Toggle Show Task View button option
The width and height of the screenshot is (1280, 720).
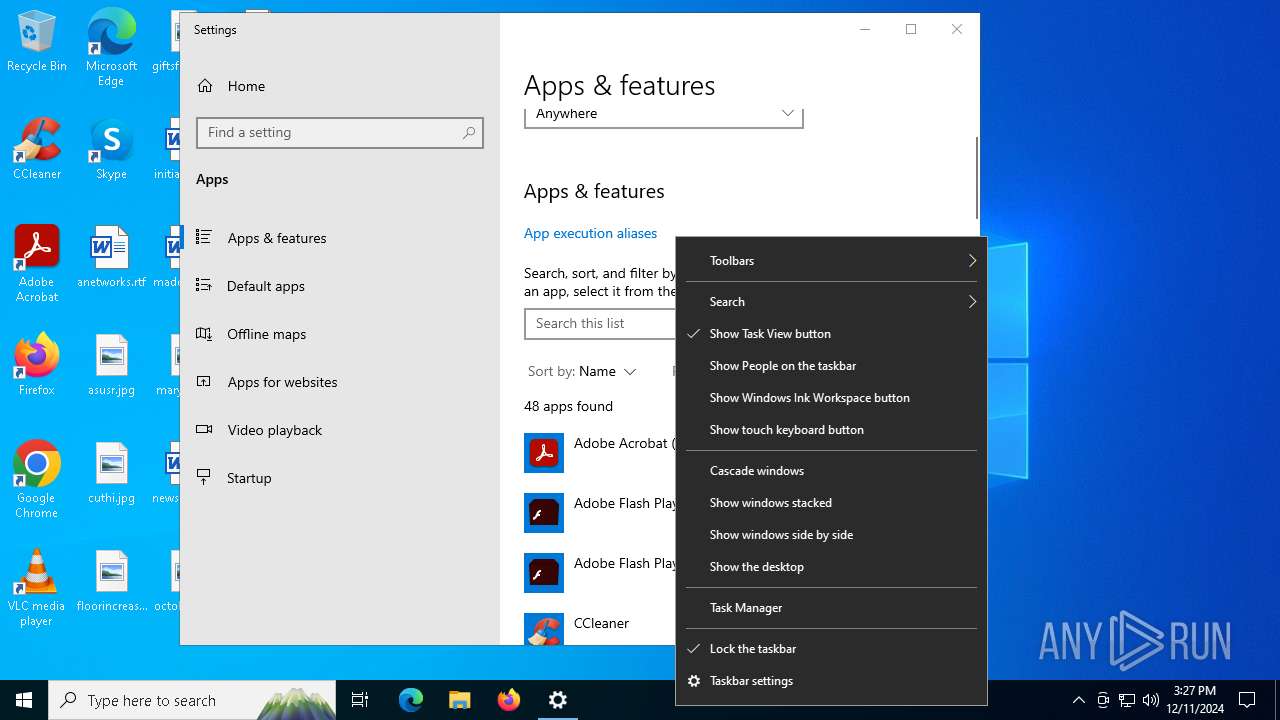pyautogui.click(x=831, y=334)
